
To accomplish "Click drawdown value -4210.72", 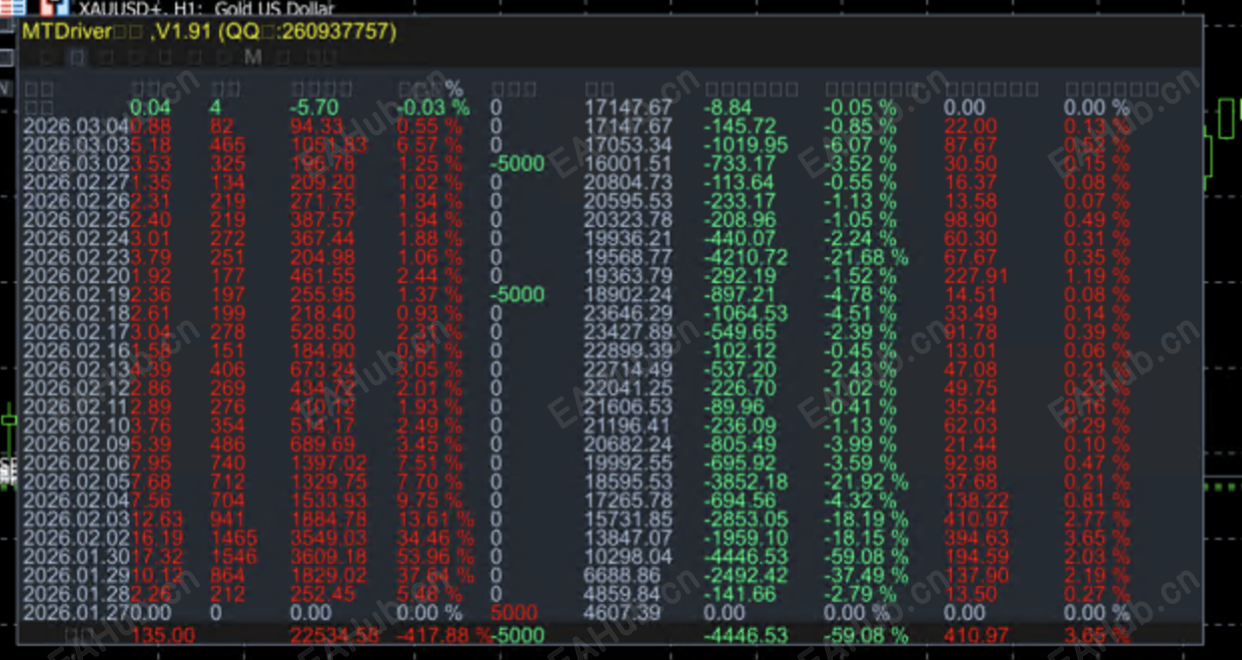I will click(x=746, y=257).
